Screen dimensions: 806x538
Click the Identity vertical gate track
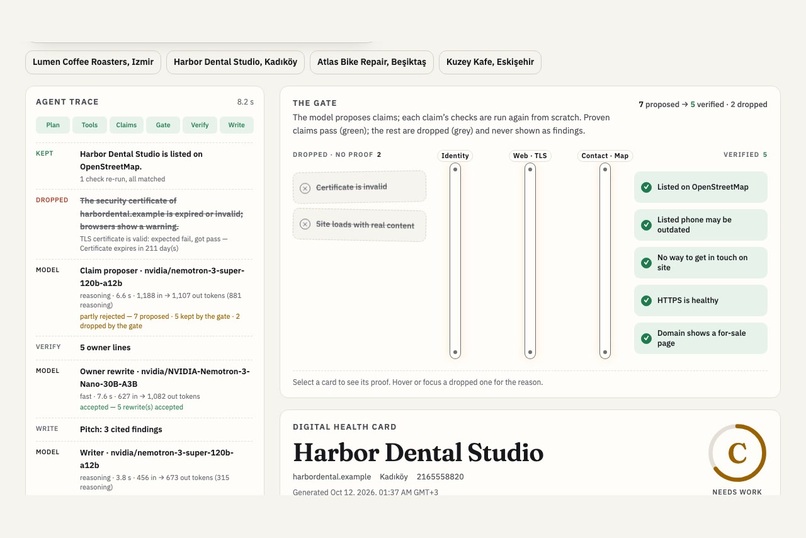[x=455, y=261]
